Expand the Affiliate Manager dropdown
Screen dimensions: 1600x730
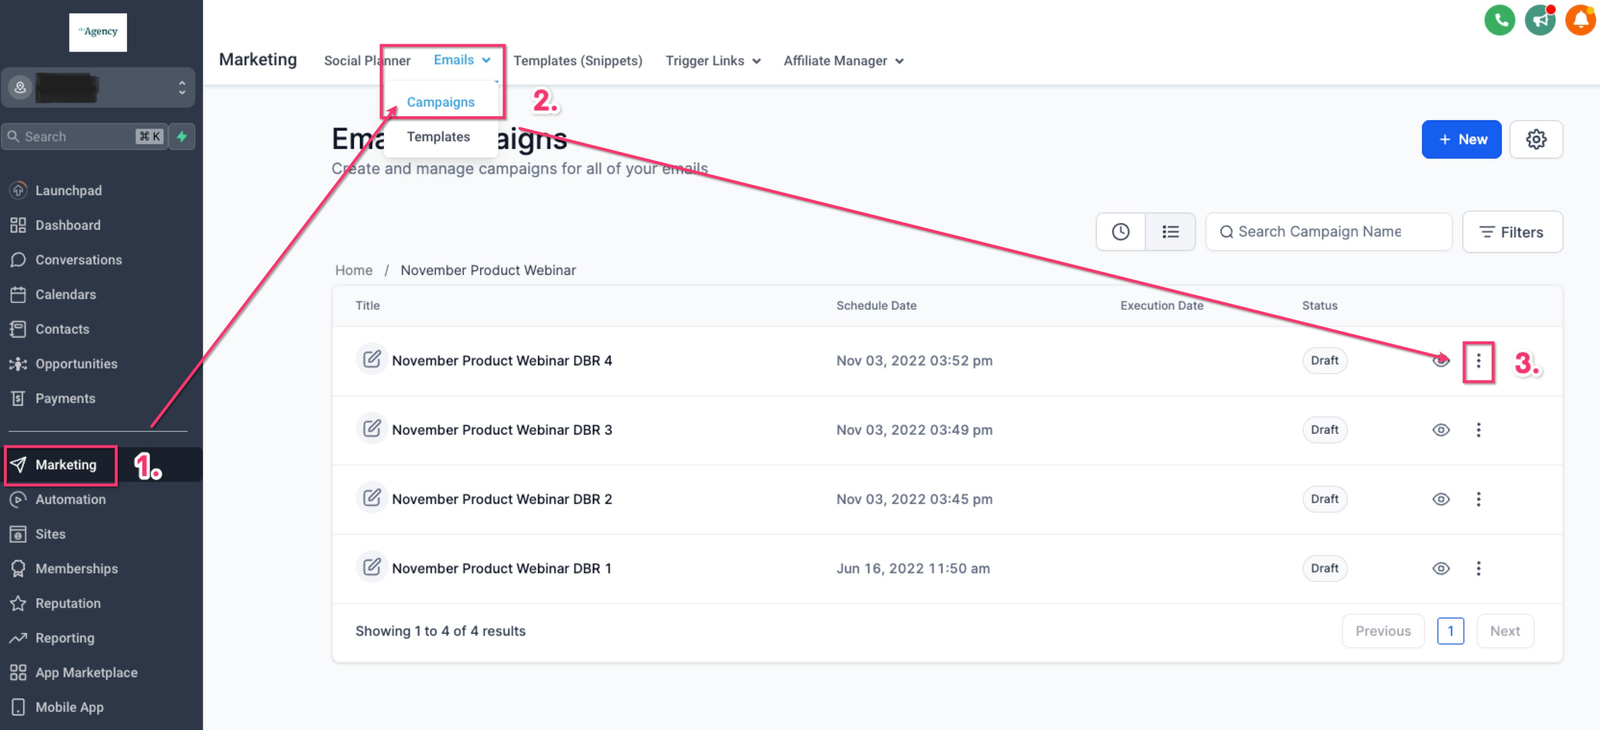pos(843,61)
